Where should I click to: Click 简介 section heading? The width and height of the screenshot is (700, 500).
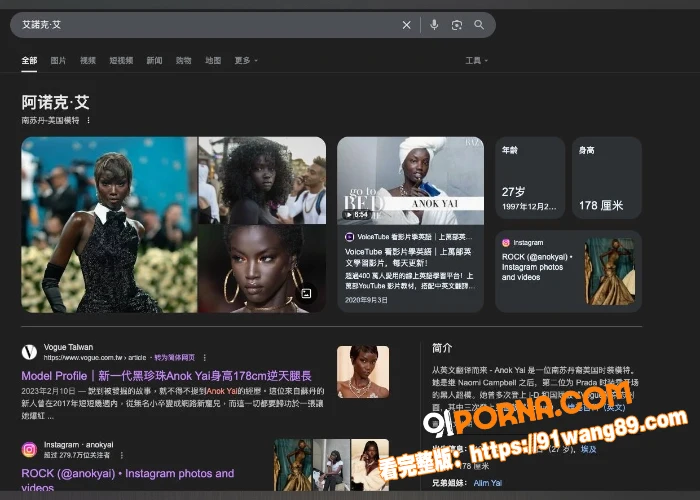tap(442, 348)
